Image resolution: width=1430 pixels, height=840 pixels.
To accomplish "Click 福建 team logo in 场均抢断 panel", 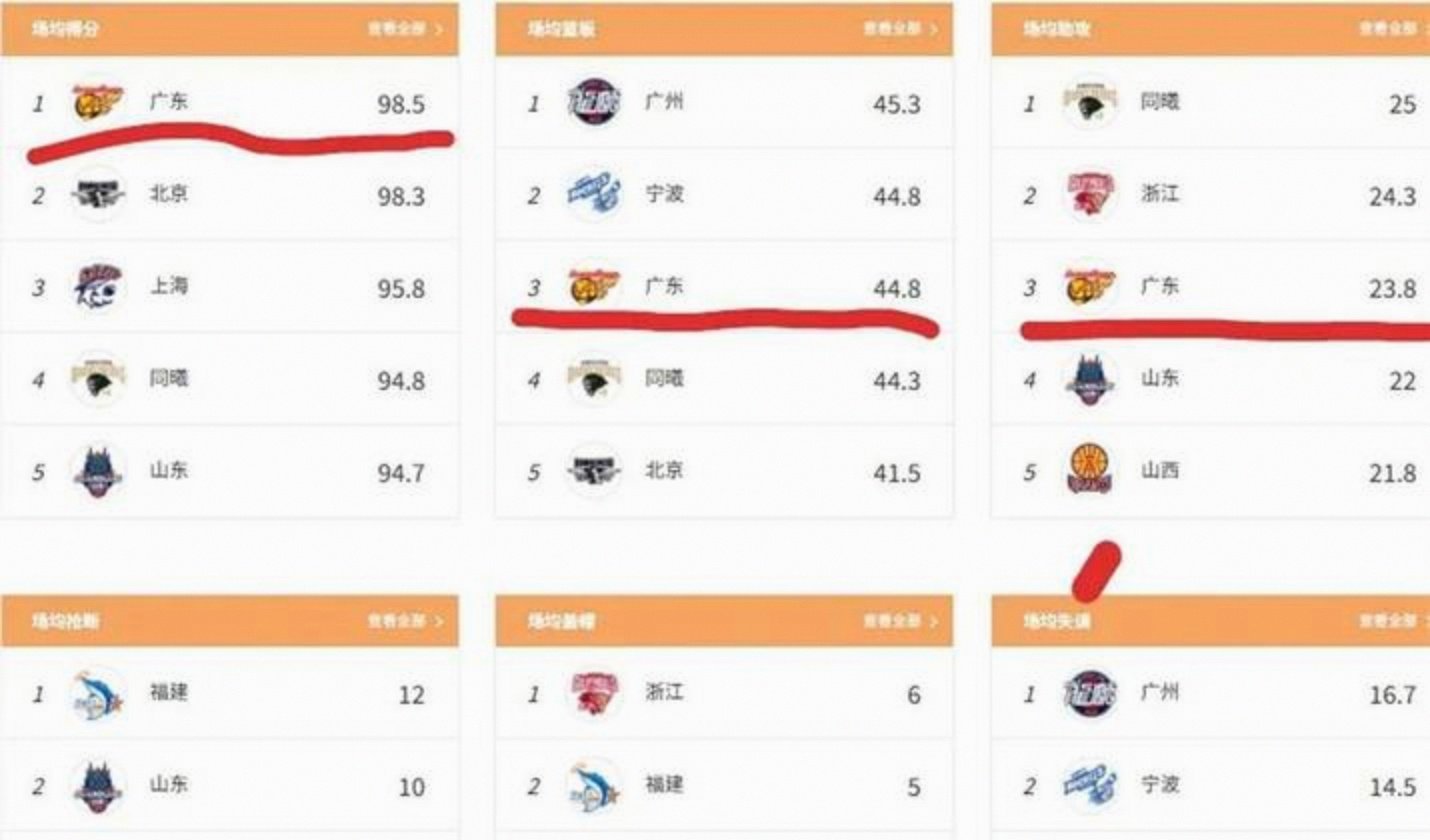I will (x=98, y=694).
